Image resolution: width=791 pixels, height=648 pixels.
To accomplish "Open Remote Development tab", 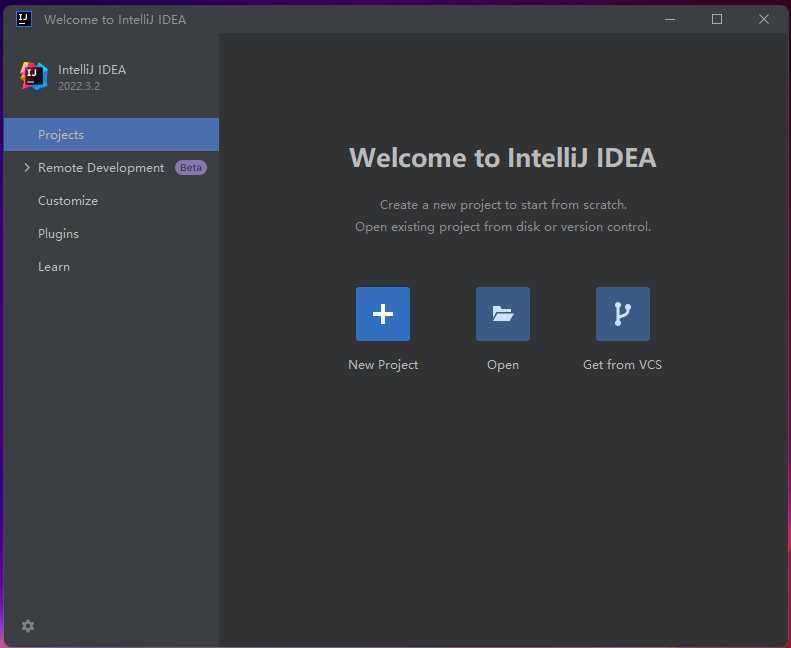I will [x=111, y=167].
